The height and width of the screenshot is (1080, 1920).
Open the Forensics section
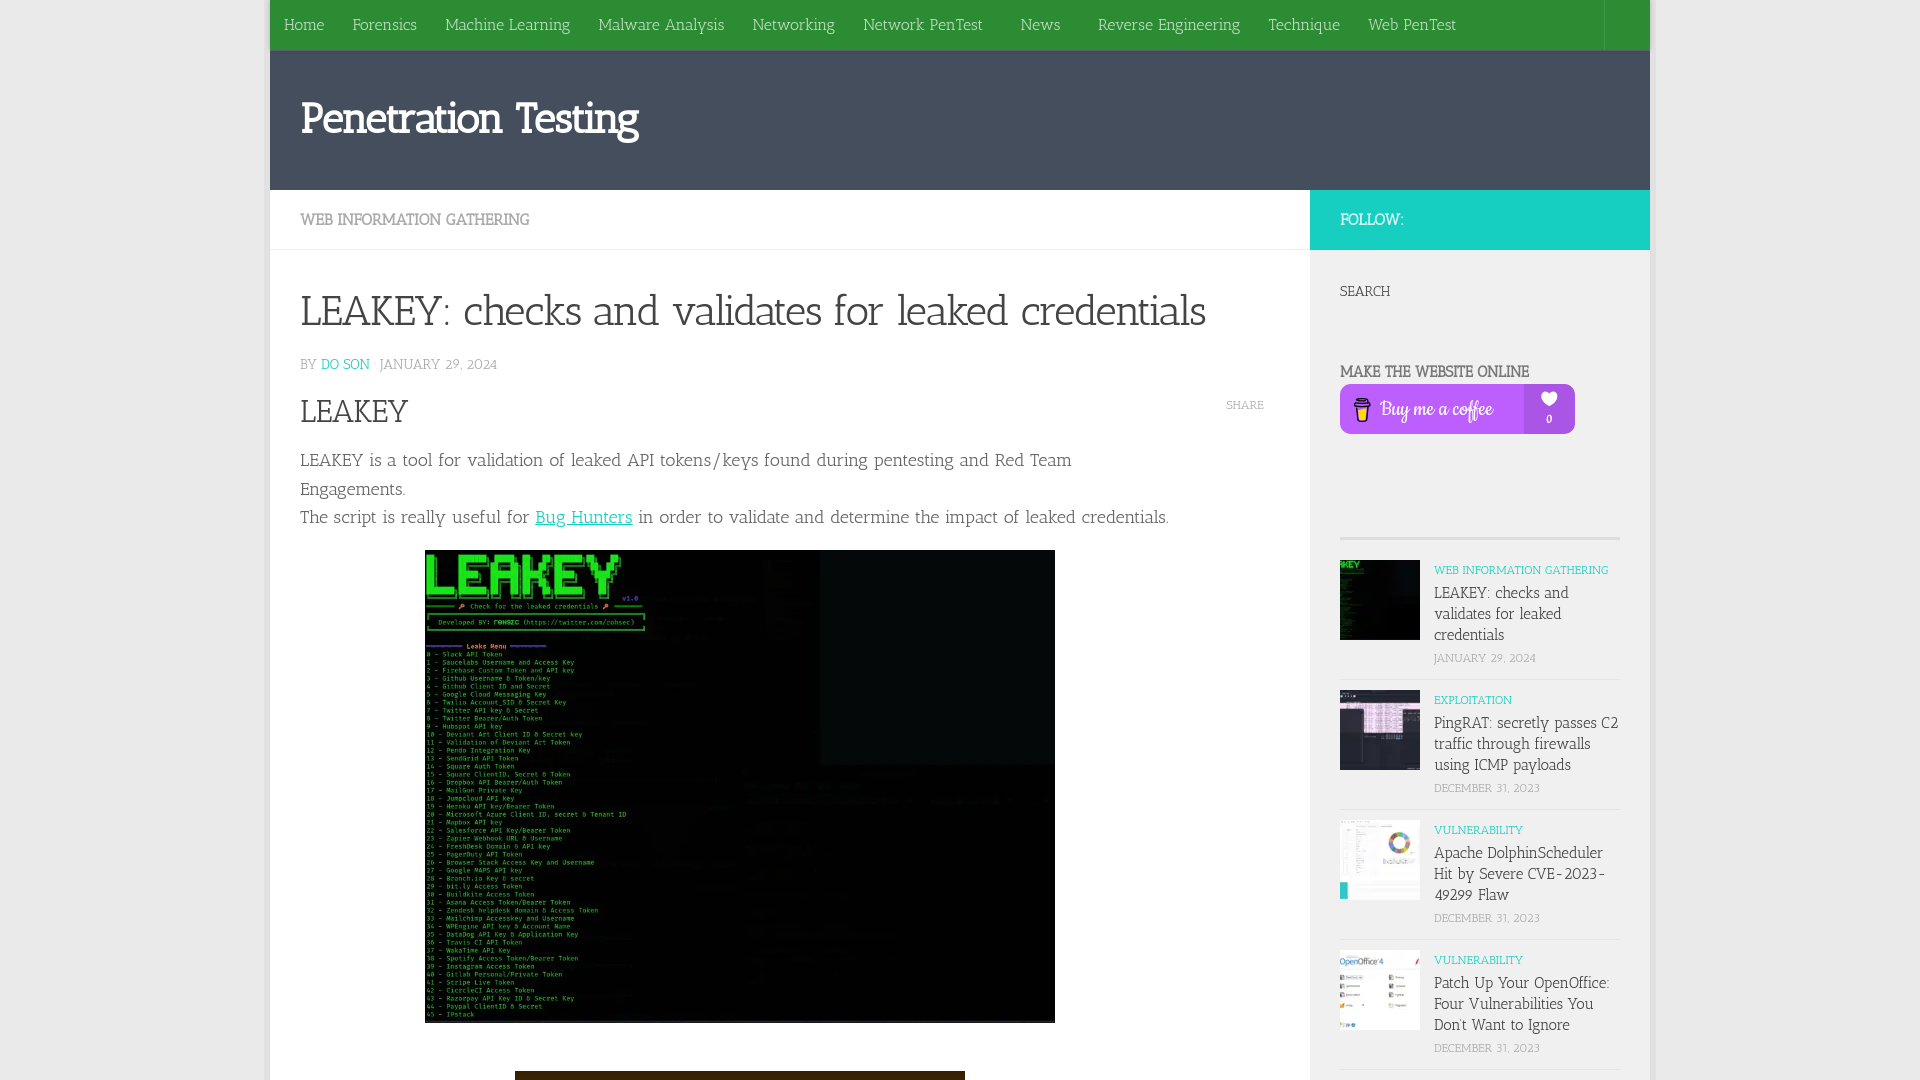(x=384, y=24)
